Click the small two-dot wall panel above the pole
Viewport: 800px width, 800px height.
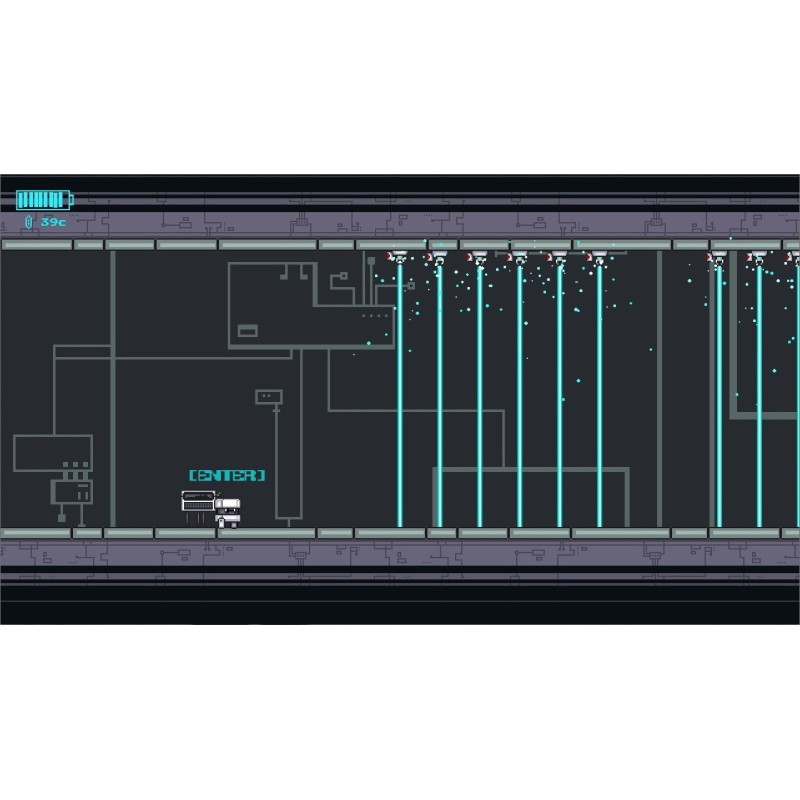(269, 397)
